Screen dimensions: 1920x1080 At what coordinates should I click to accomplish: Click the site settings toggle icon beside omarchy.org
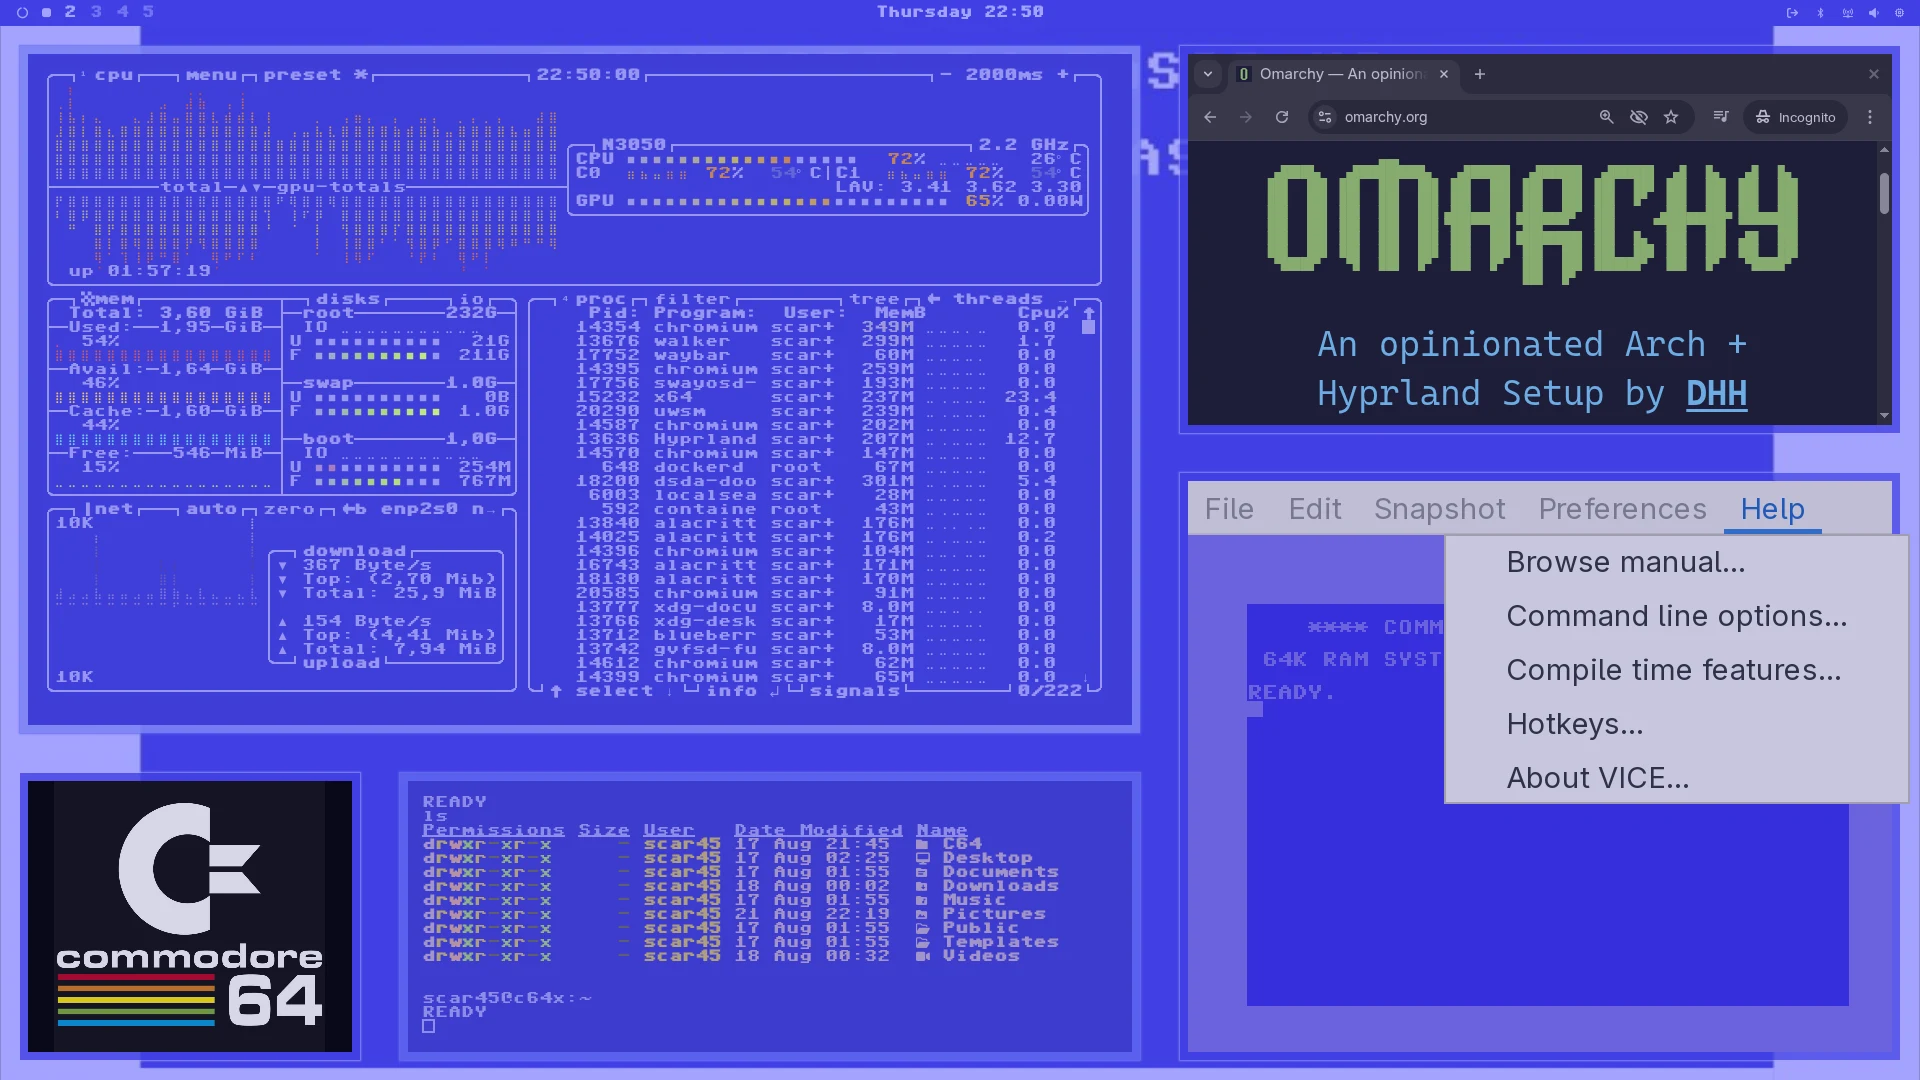[x=1325, y=117]
